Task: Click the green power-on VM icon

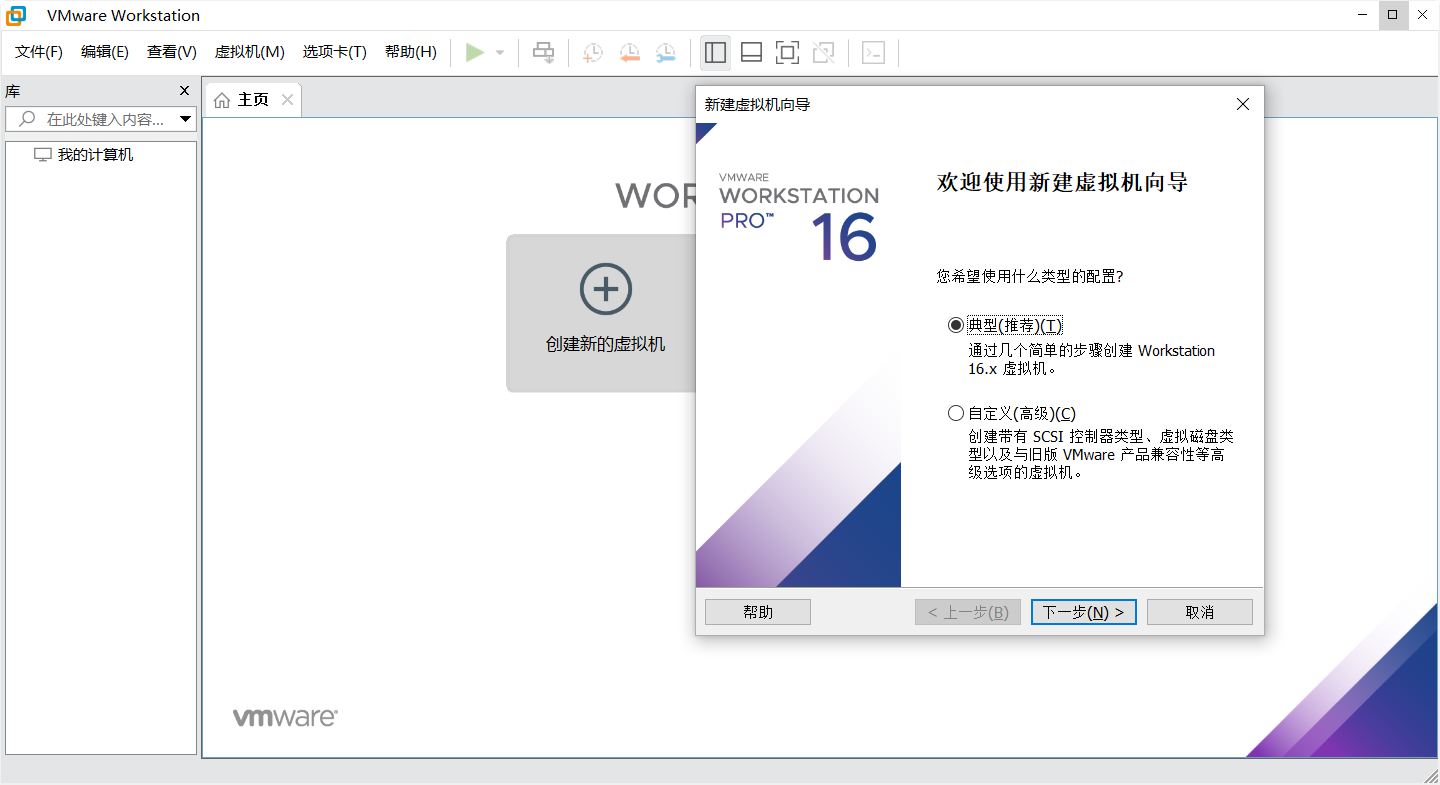Action: (476, 52)
